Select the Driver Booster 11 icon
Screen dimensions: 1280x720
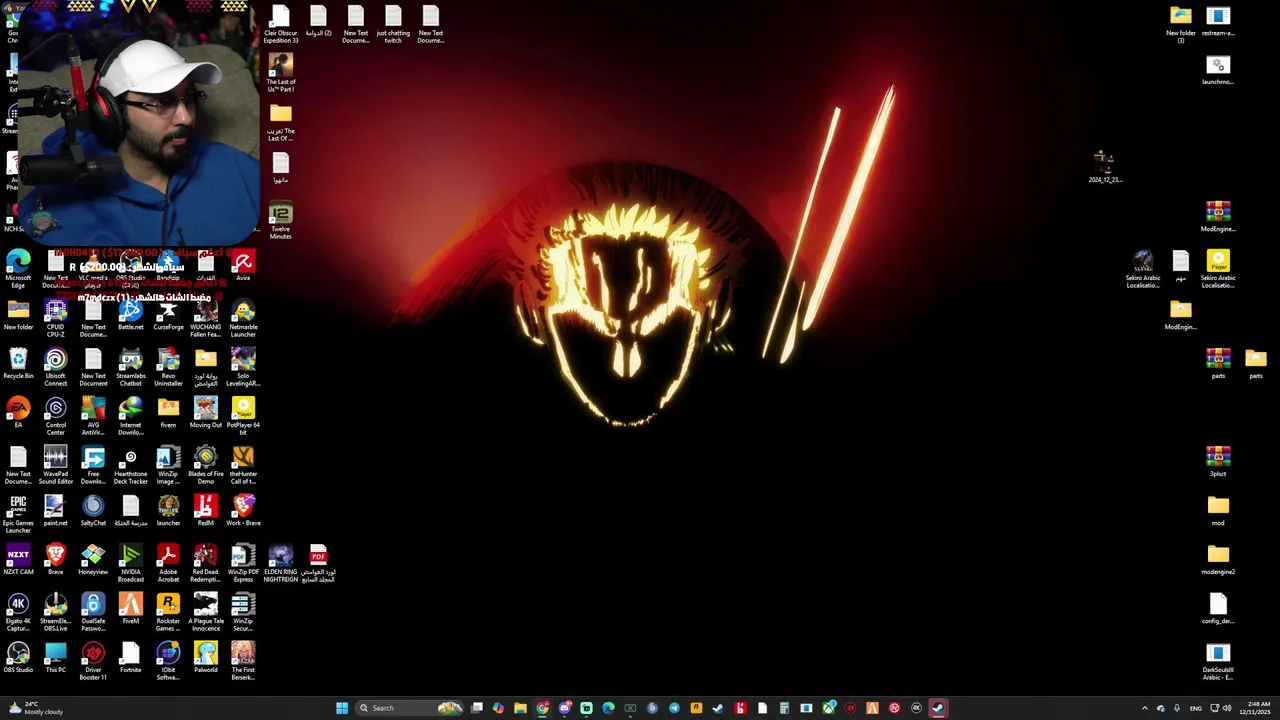93,662
